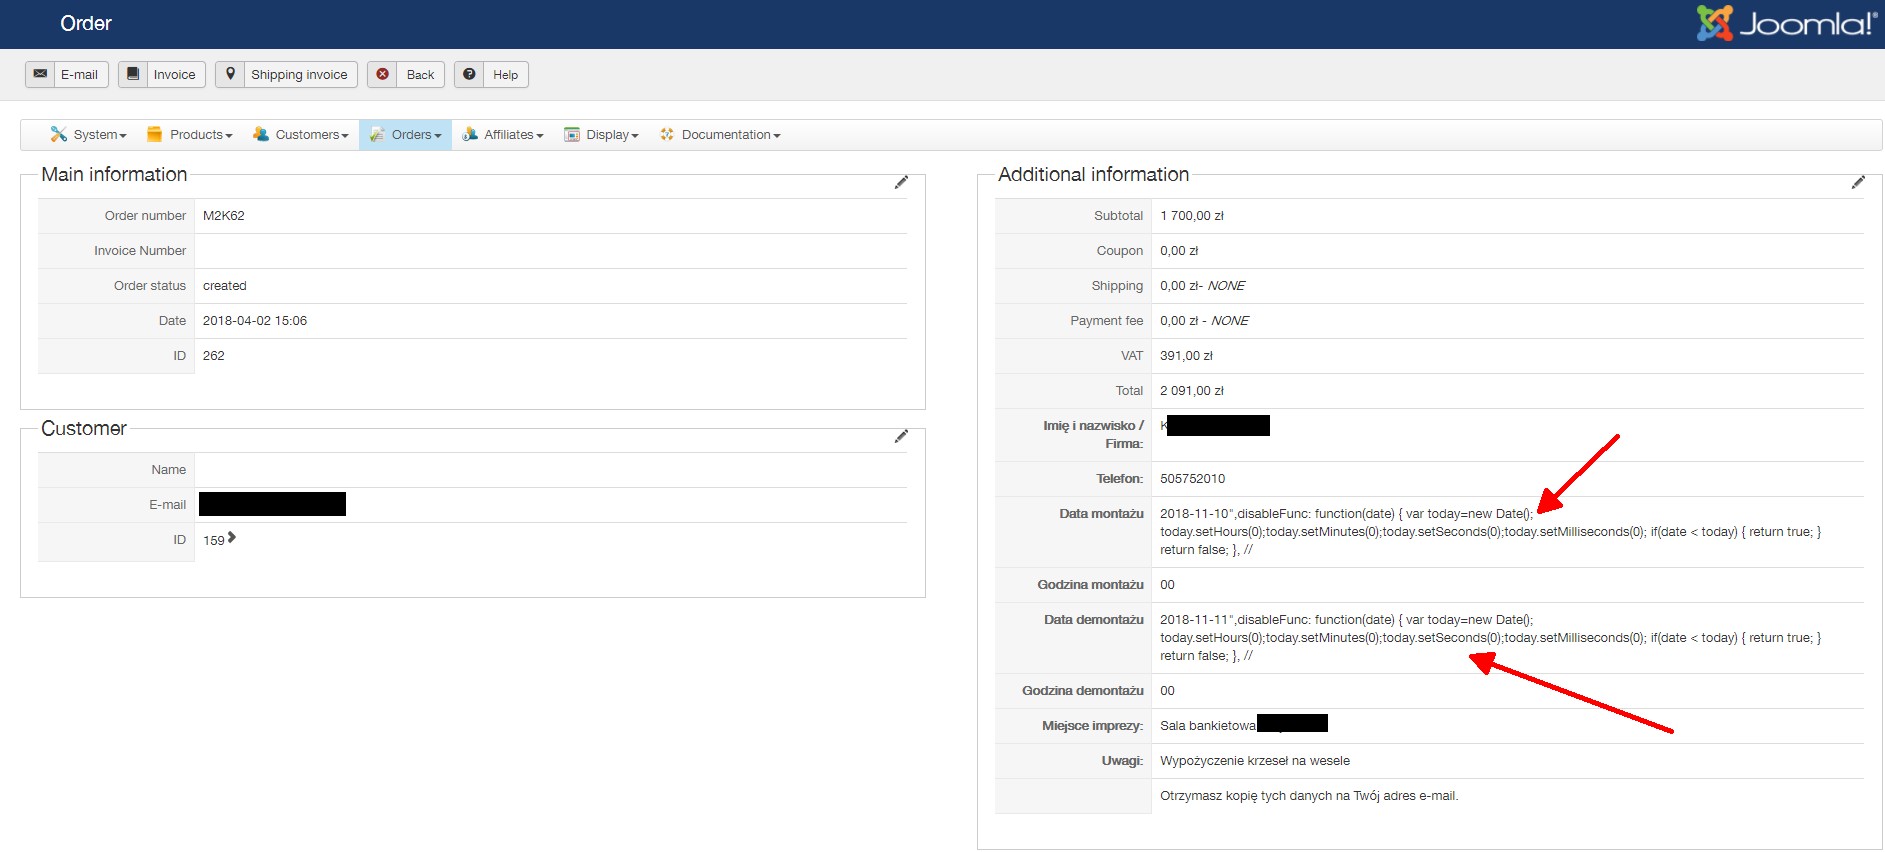This screenshot has height=852, width=1885.
Task: Edit Additional information with pencil icon
Action: tap(1858, 182)
